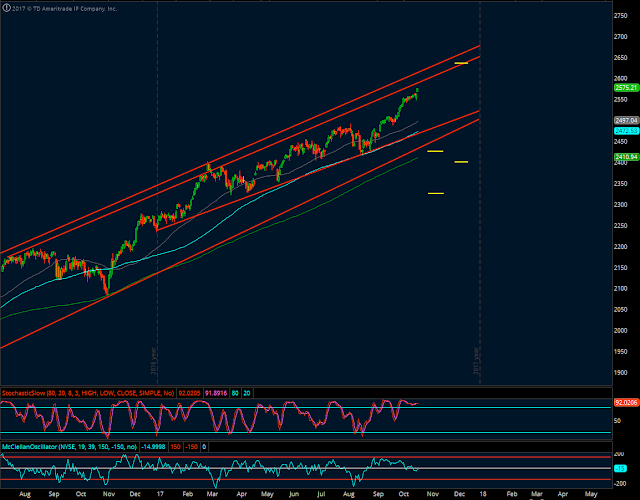640x500 pixels.
Task: Click the purple 91.8916 stochastic value
Action: click(216, 393)
